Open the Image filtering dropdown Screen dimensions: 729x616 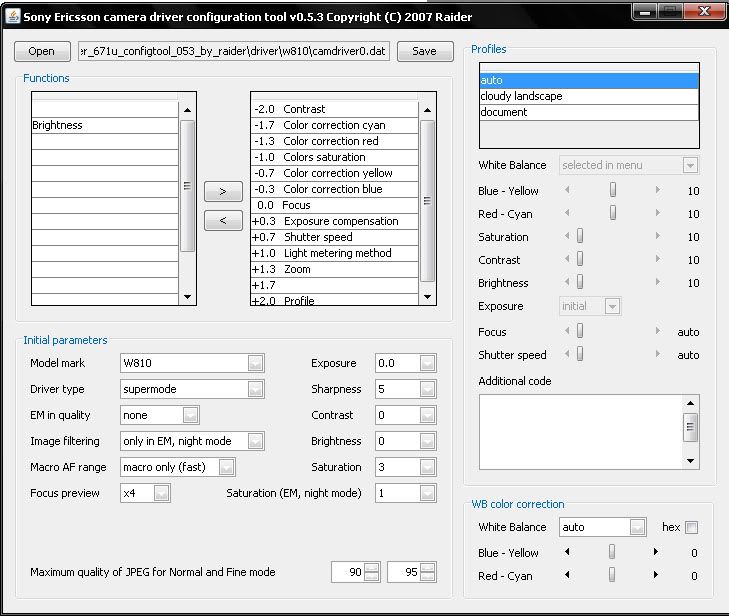click(255, 441)
